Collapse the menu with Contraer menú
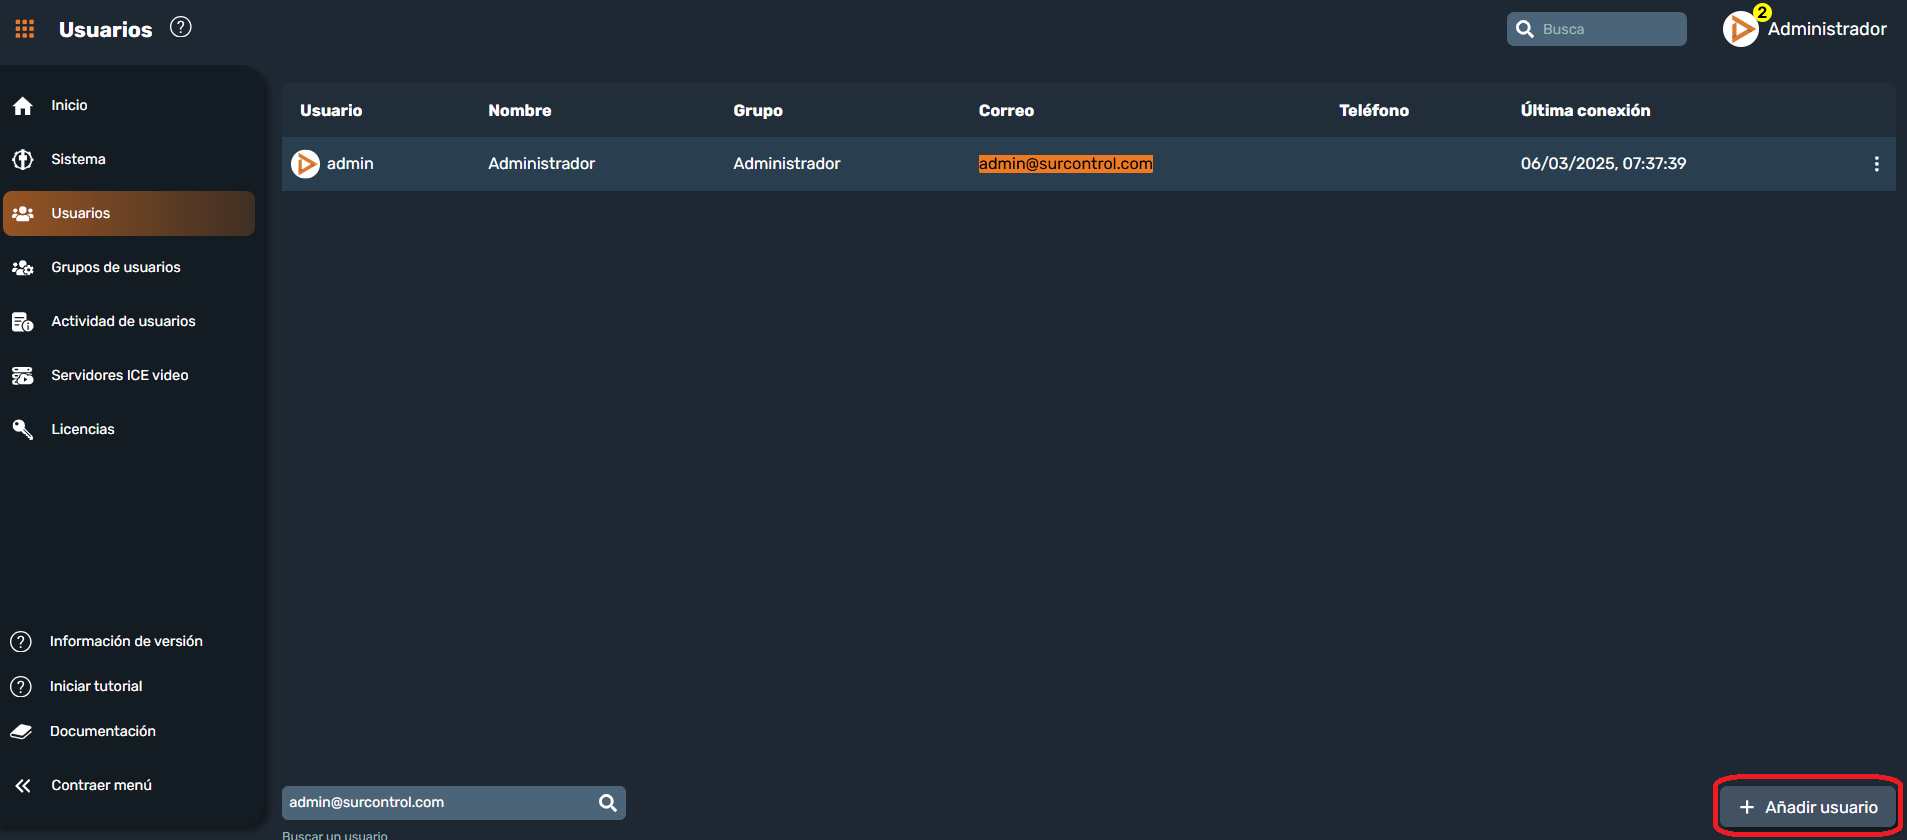This screenshot has height=840, width=1907. [101, 785]
